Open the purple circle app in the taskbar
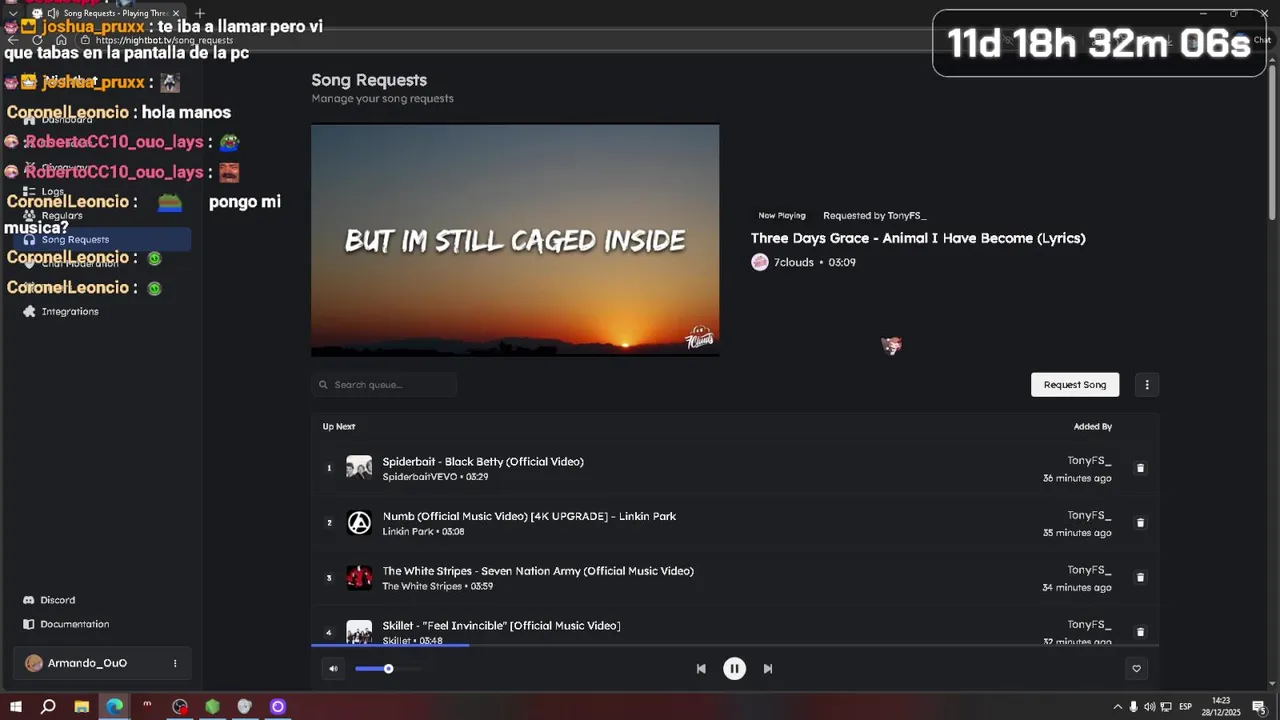The height and width of the screenshot is (720, 1280). click(278, 707)
